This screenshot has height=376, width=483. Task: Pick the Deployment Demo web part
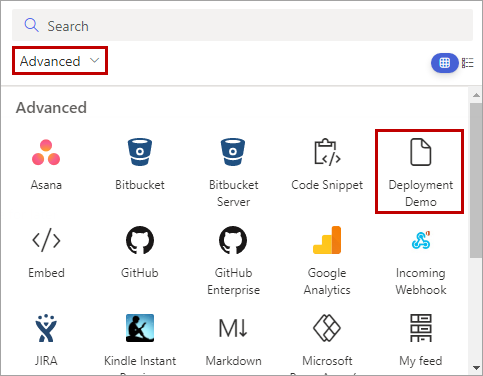[420, 173]
